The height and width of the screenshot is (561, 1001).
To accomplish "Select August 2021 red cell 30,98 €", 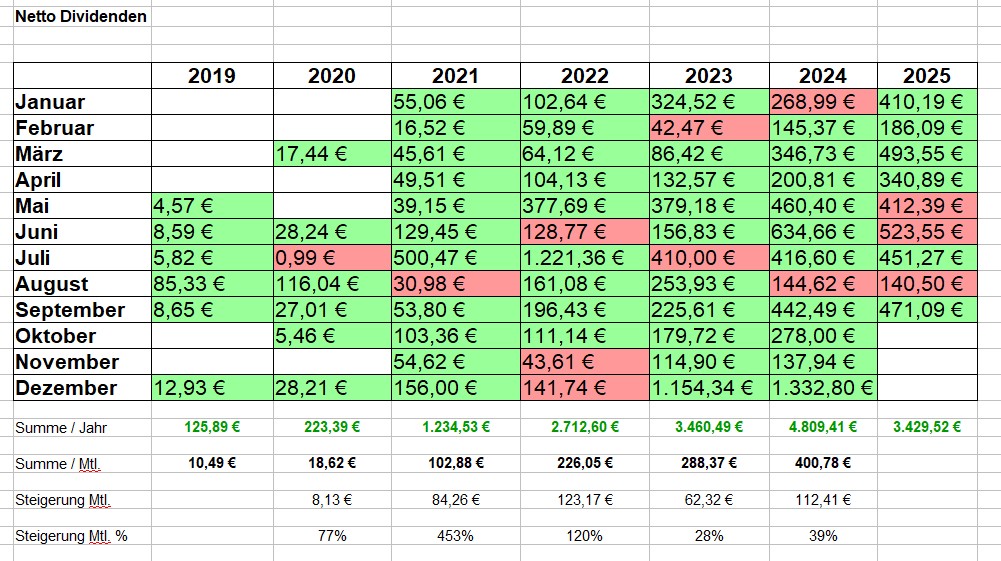I will (x=455, y=284).
